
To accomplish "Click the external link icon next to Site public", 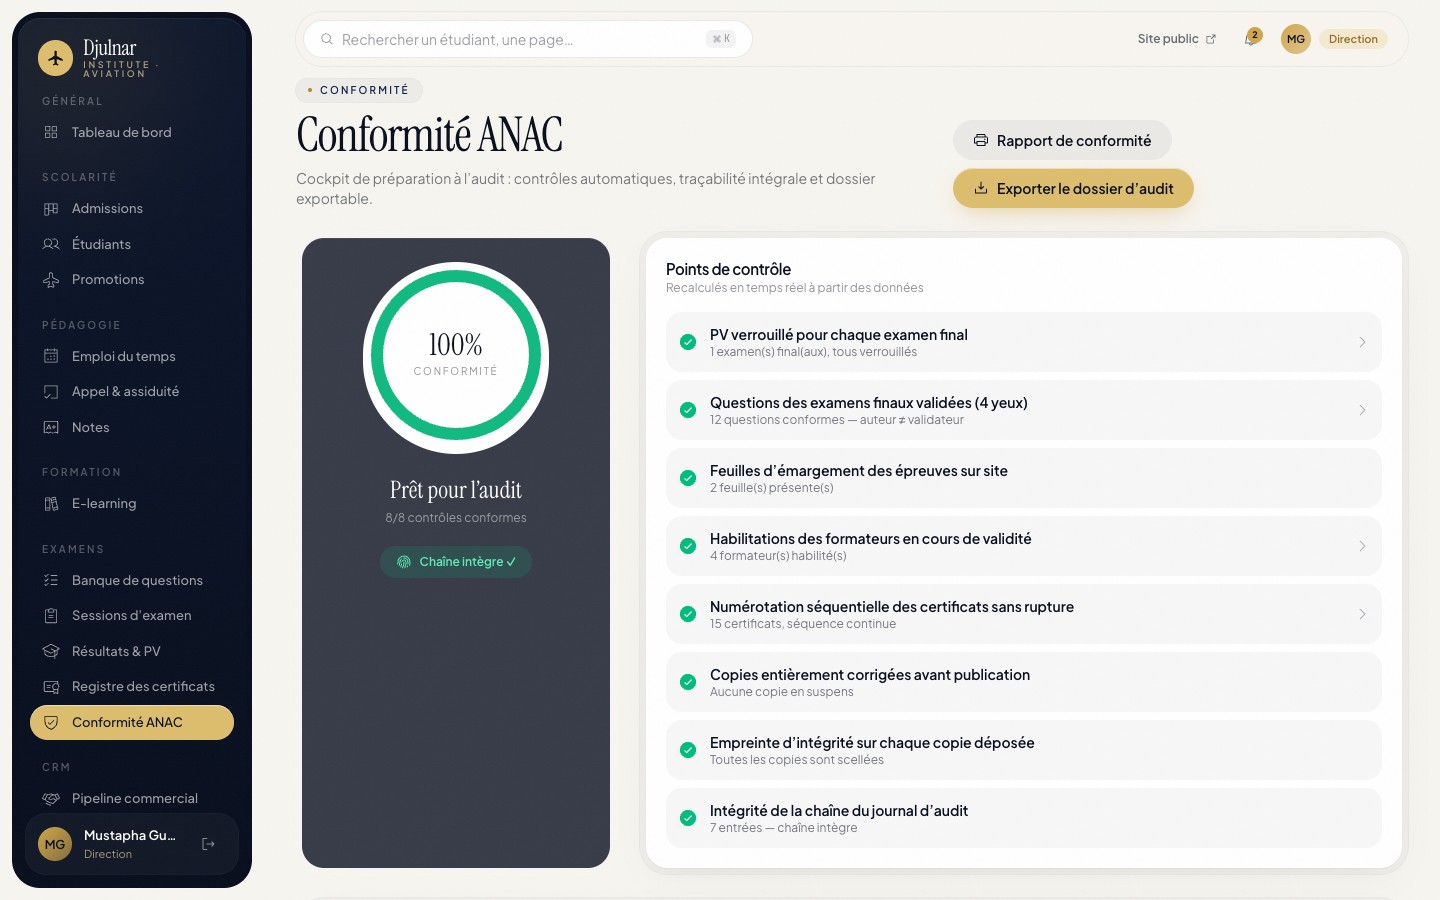I will (1211, 39).
